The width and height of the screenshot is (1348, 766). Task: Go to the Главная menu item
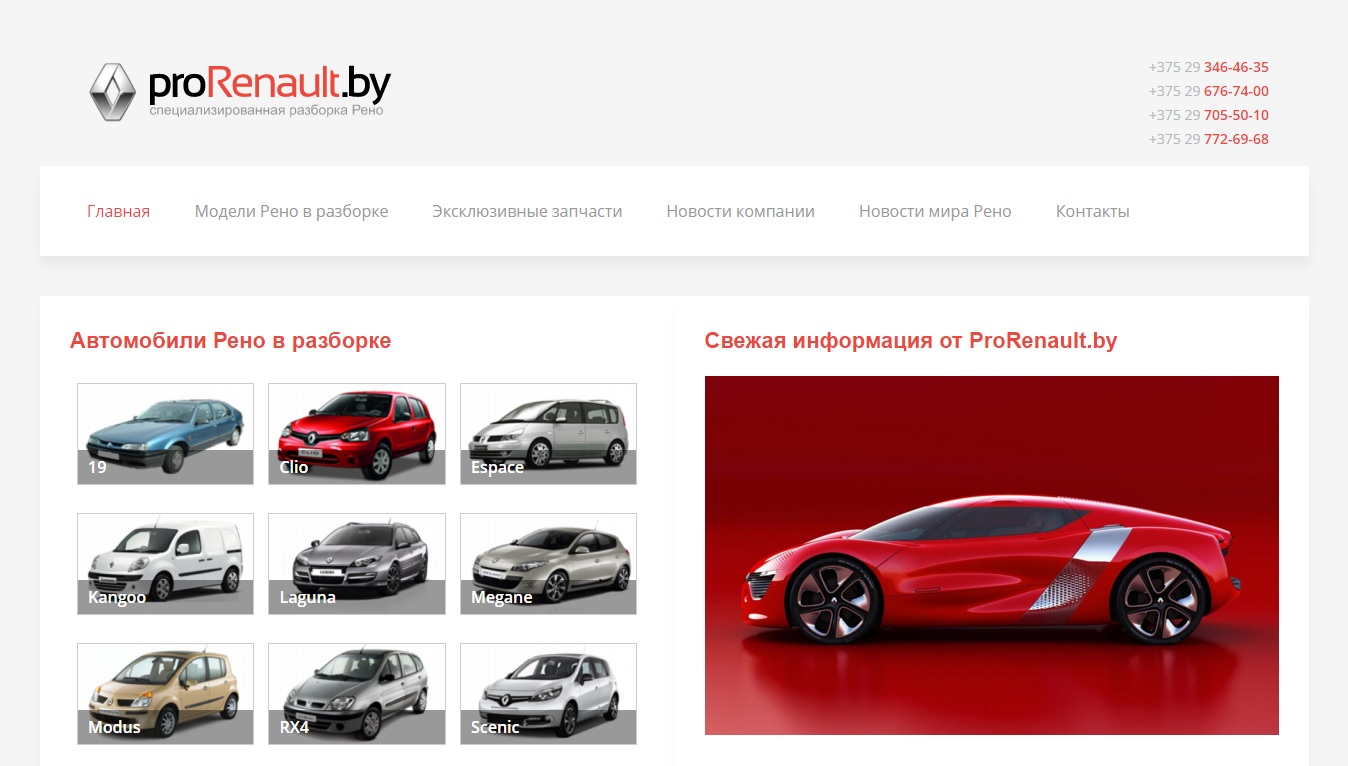tap(118, 211)
